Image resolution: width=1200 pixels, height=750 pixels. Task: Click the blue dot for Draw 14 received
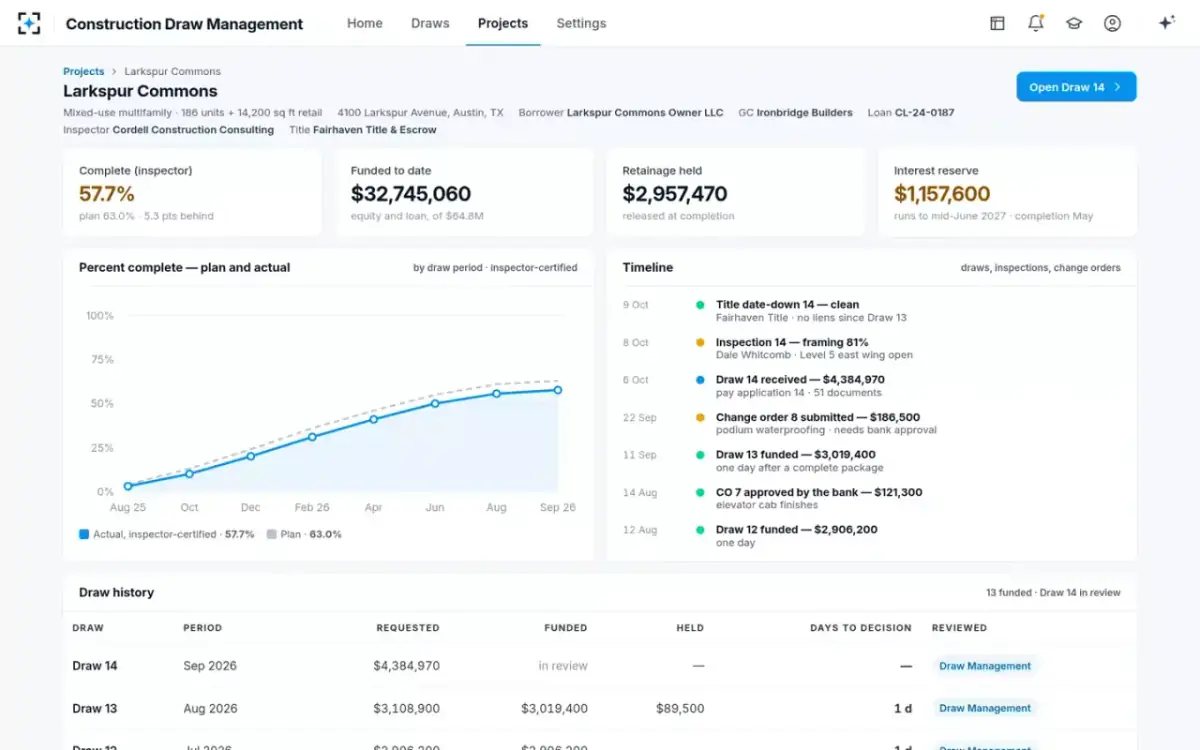tap(700, 380)
